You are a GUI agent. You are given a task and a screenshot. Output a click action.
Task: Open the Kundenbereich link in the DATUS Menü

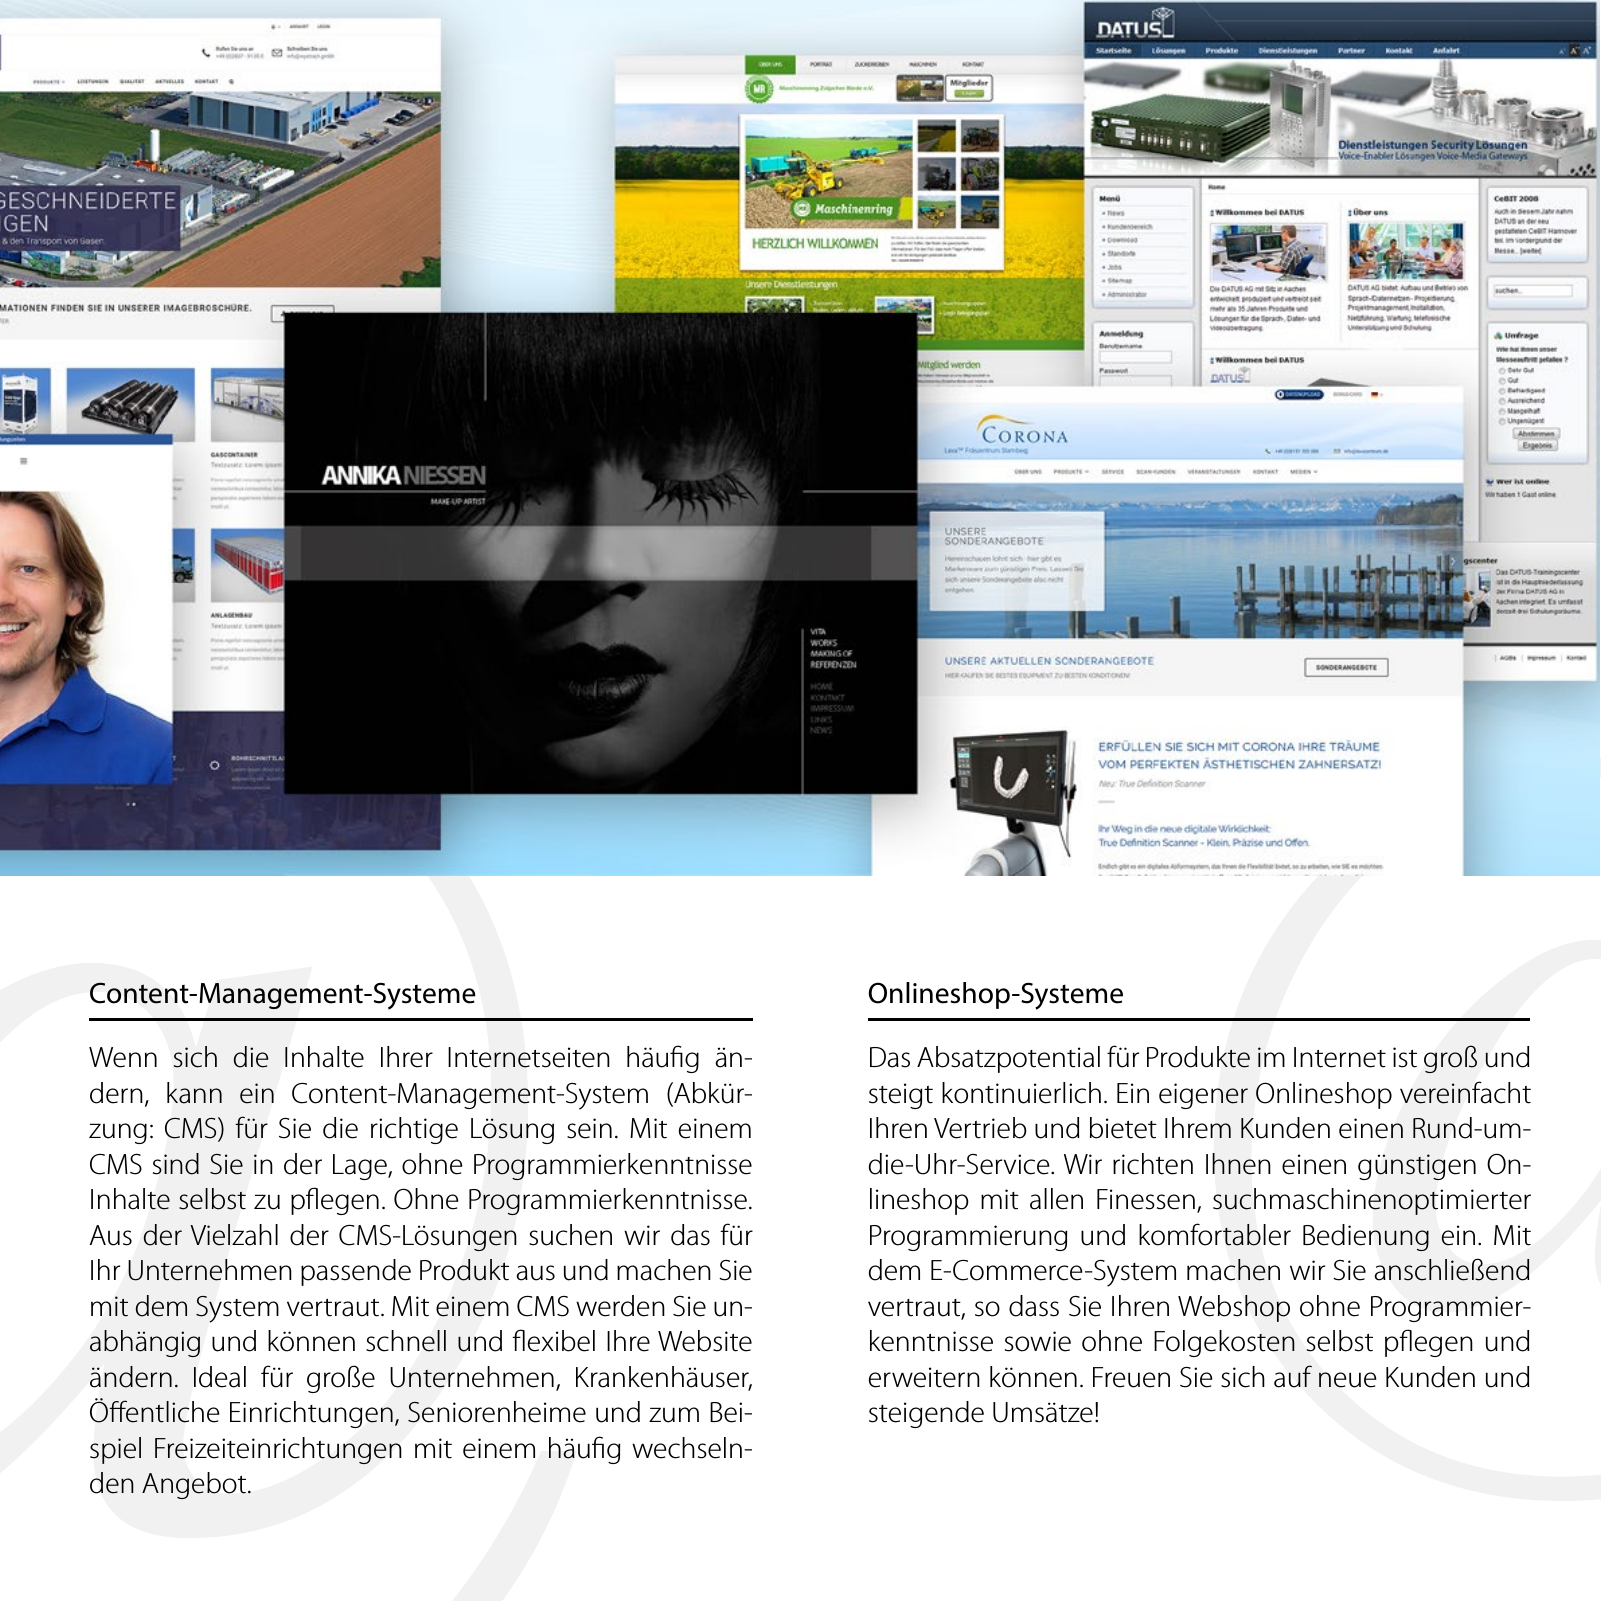[1130, 227]
